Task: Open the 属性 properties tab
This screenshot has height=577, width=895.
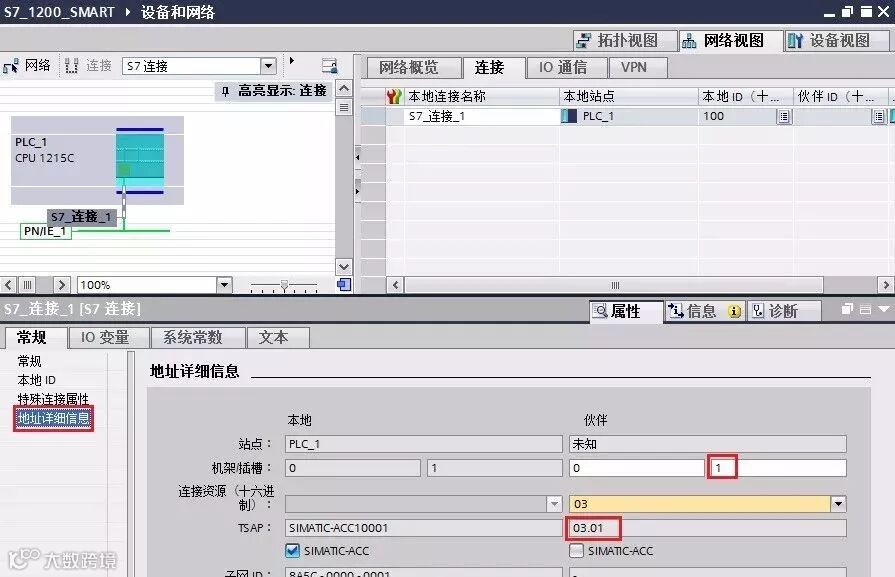Action: 626,312
